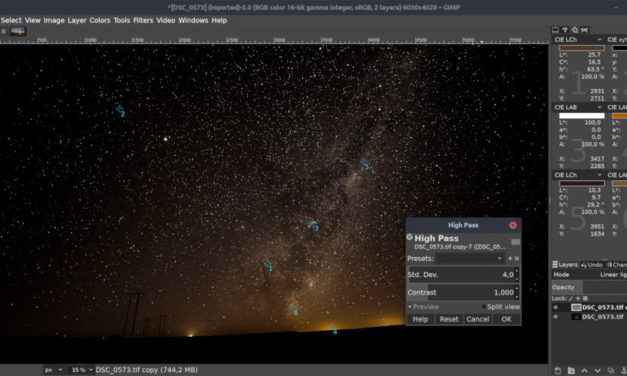Switch to the Undo tab

[591, 265]
